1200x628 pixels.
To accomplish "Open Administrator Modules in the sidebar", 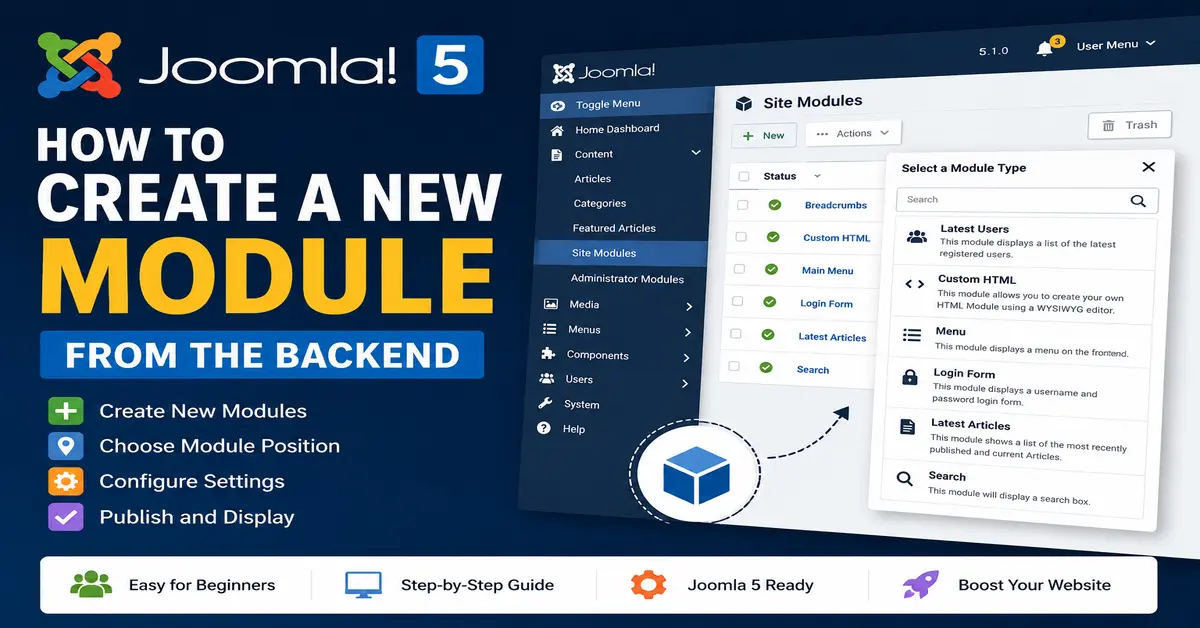I will point(627,279).
